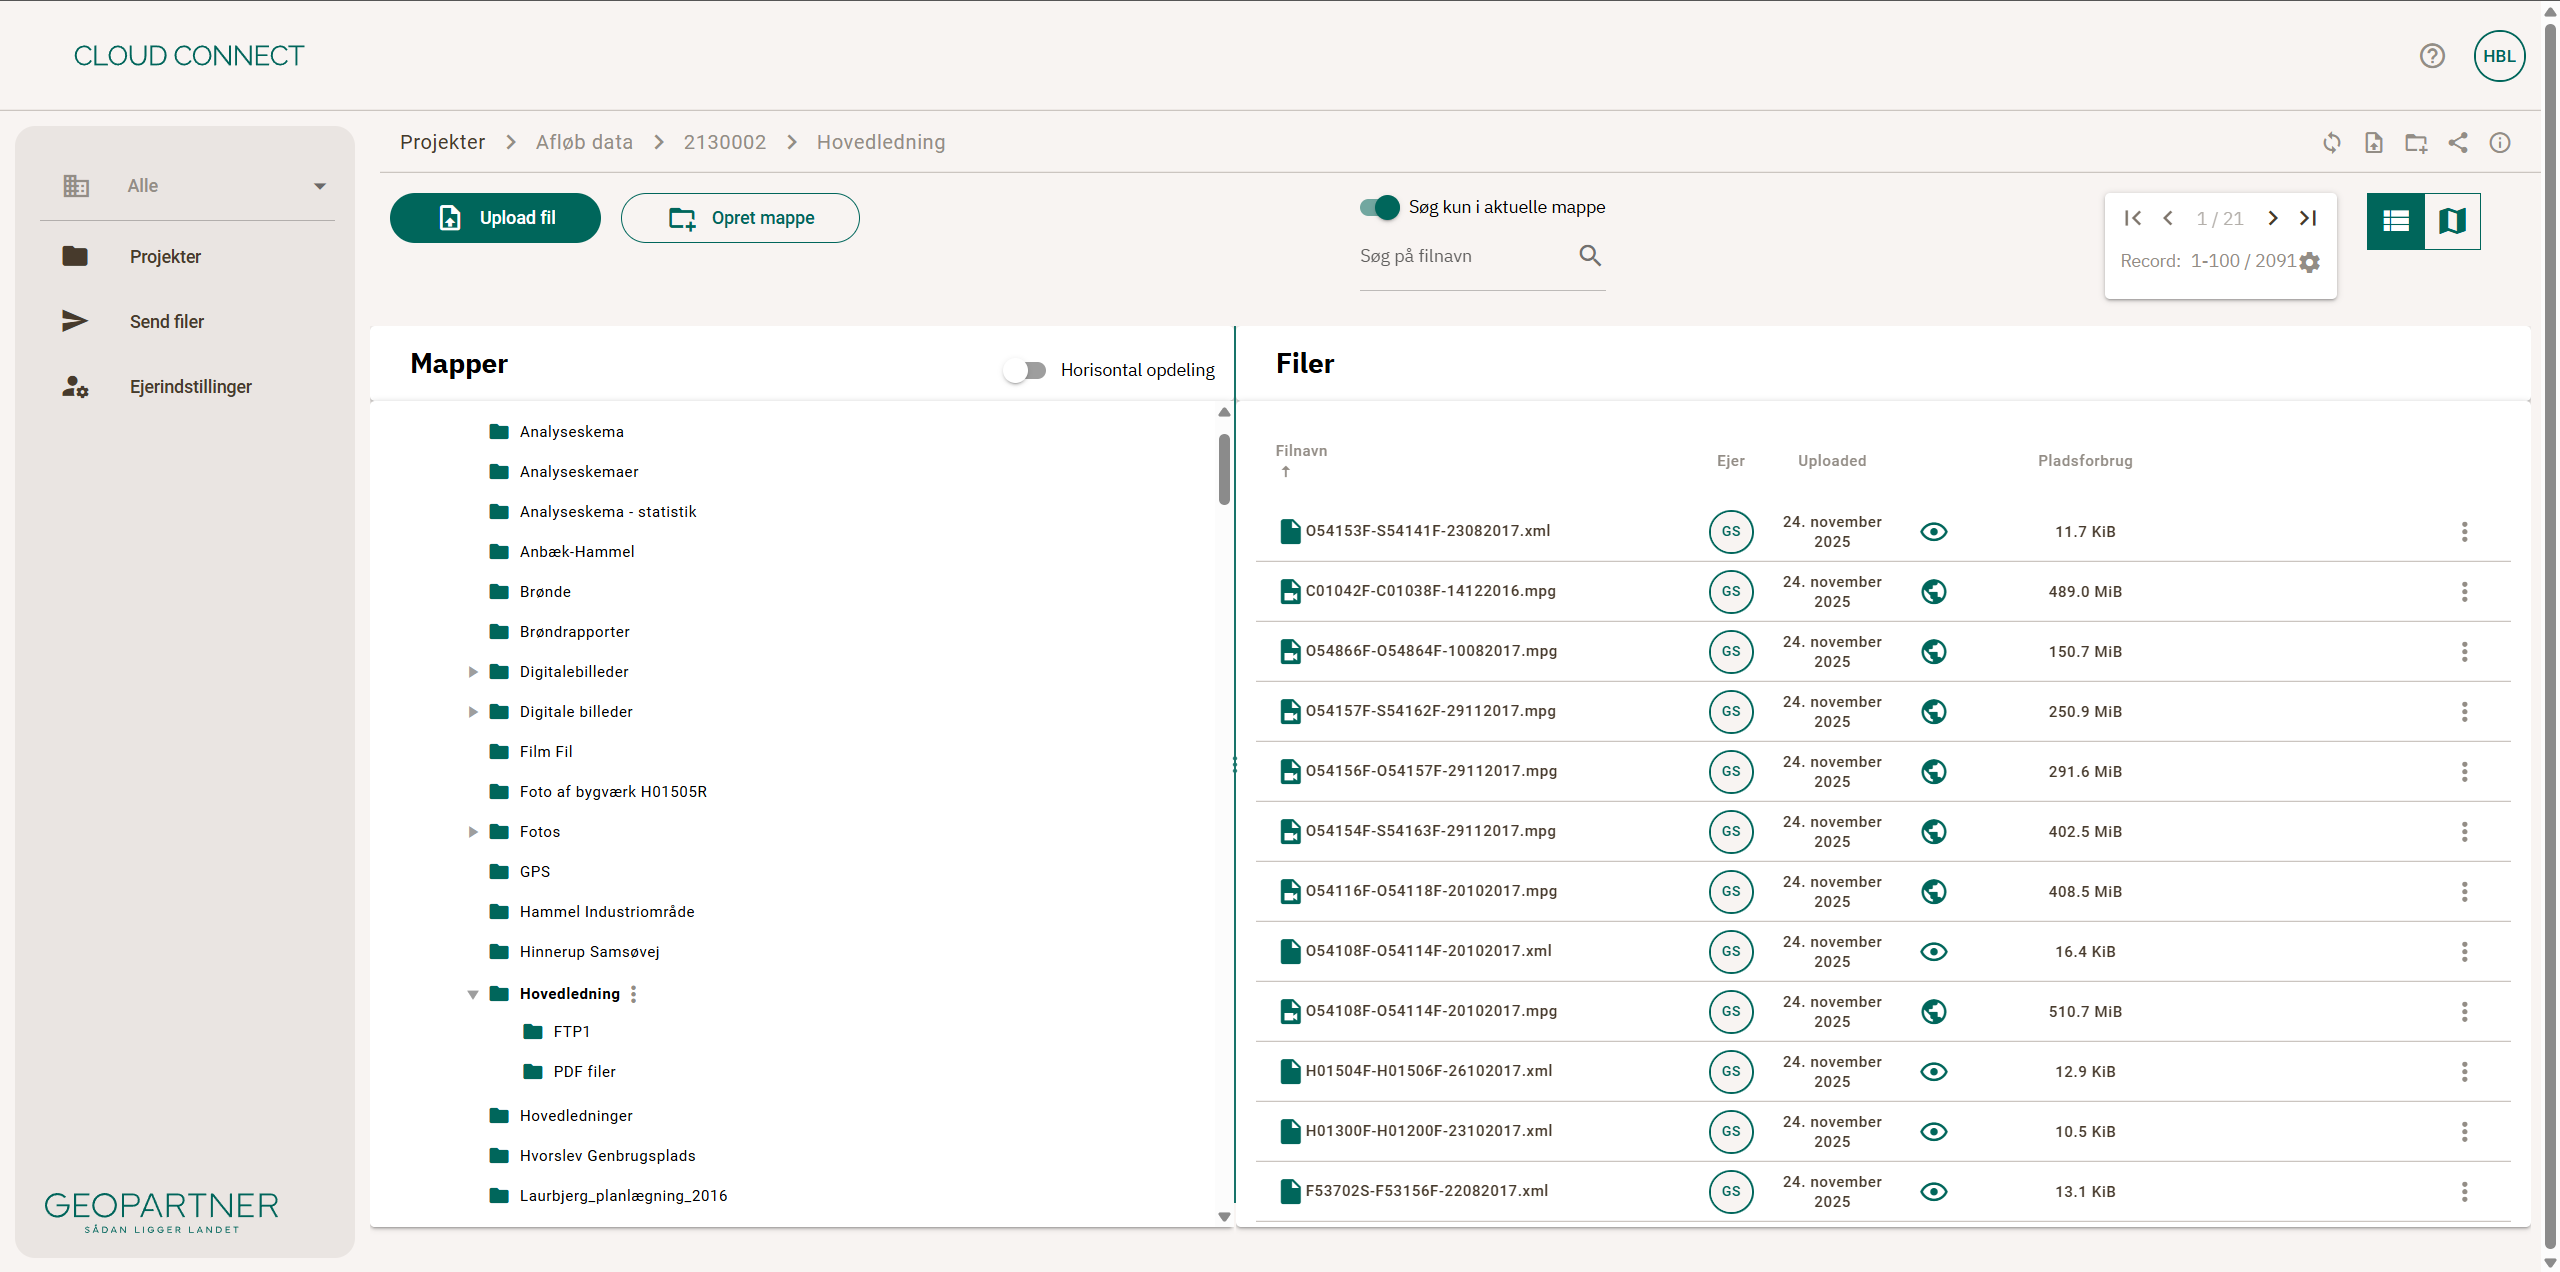This screenshot has height=1272, width=2560.
Task: Sort by Filnavn column header
Action: (x=1301, y=451)
